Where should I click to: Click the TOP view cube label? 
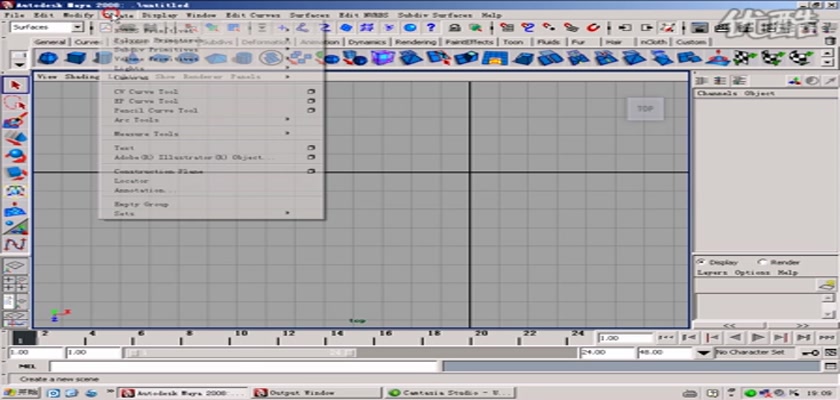click(646, 109)
